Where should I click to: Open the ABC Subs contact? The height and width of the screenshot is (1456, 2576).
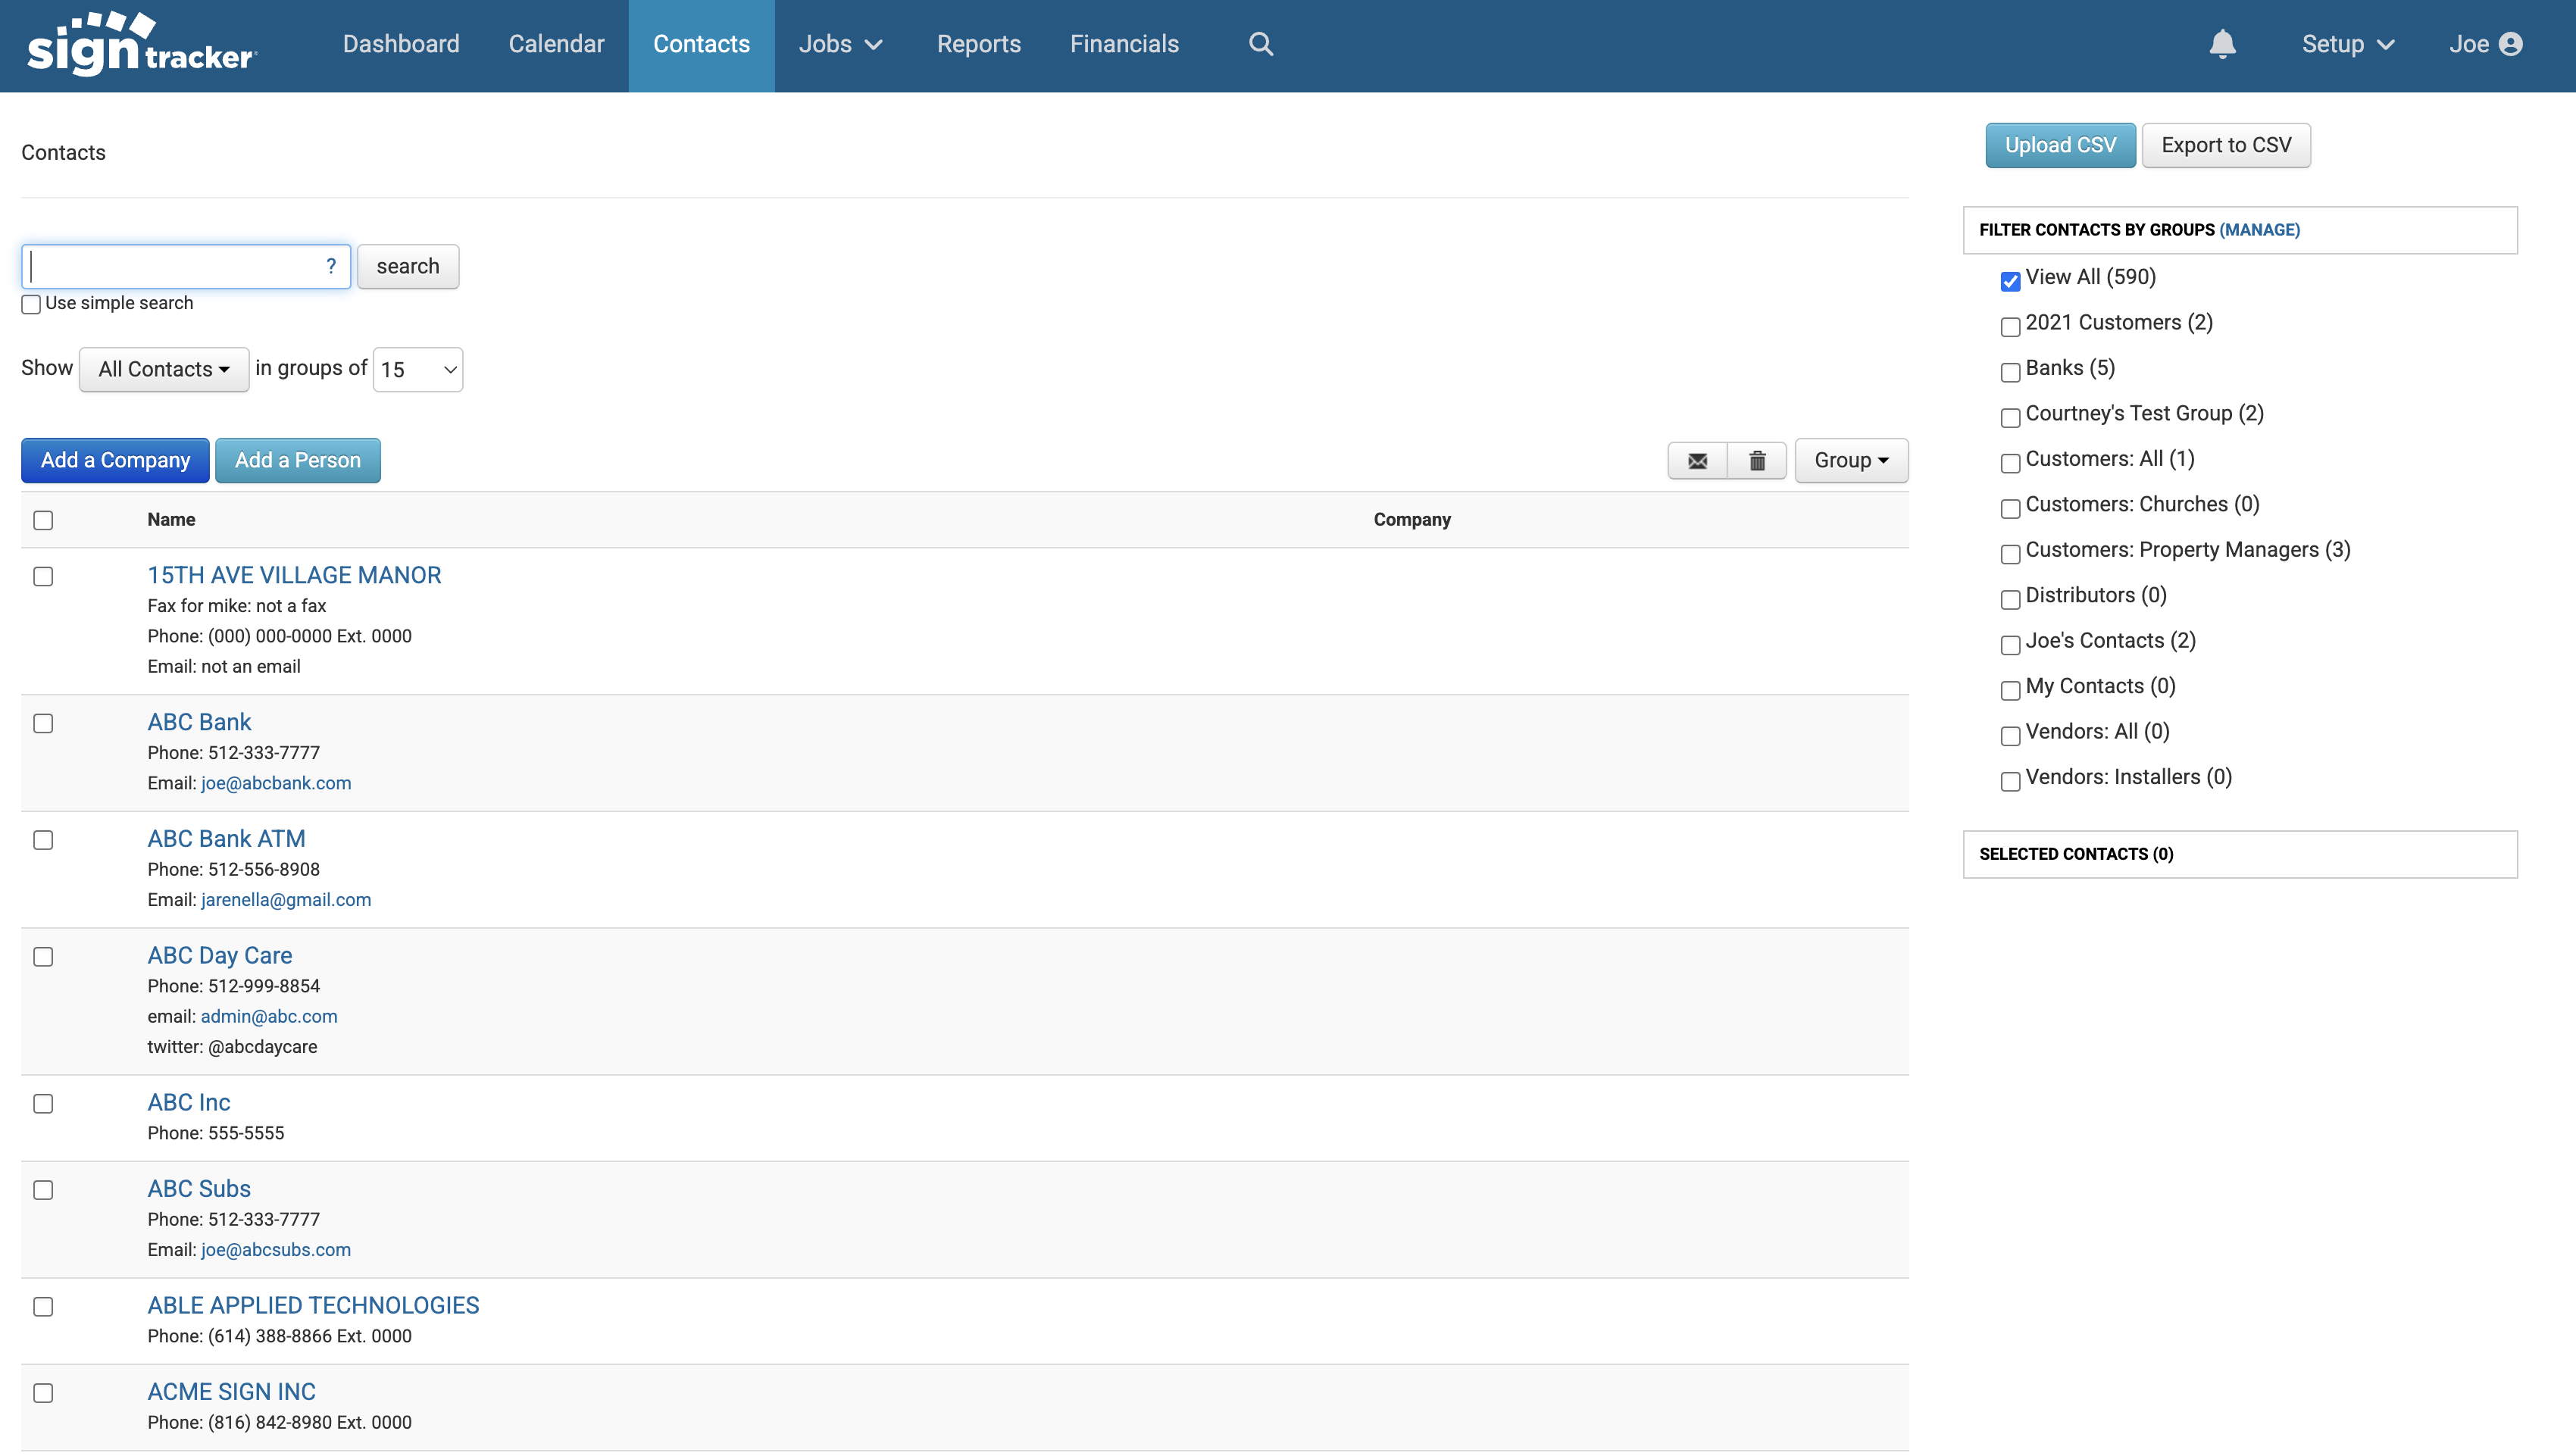pos(199,1189)
